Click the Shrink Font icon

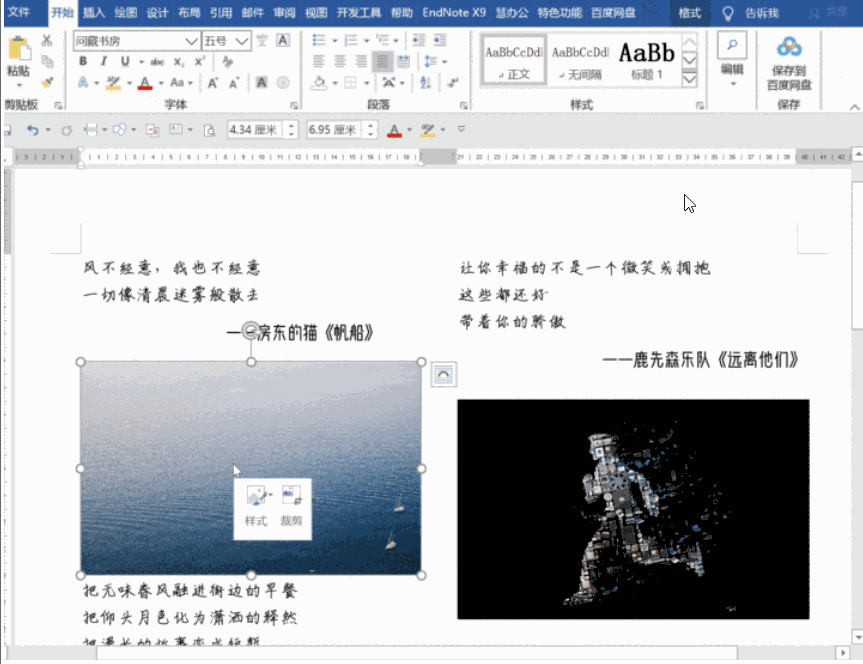click(234, 83)
